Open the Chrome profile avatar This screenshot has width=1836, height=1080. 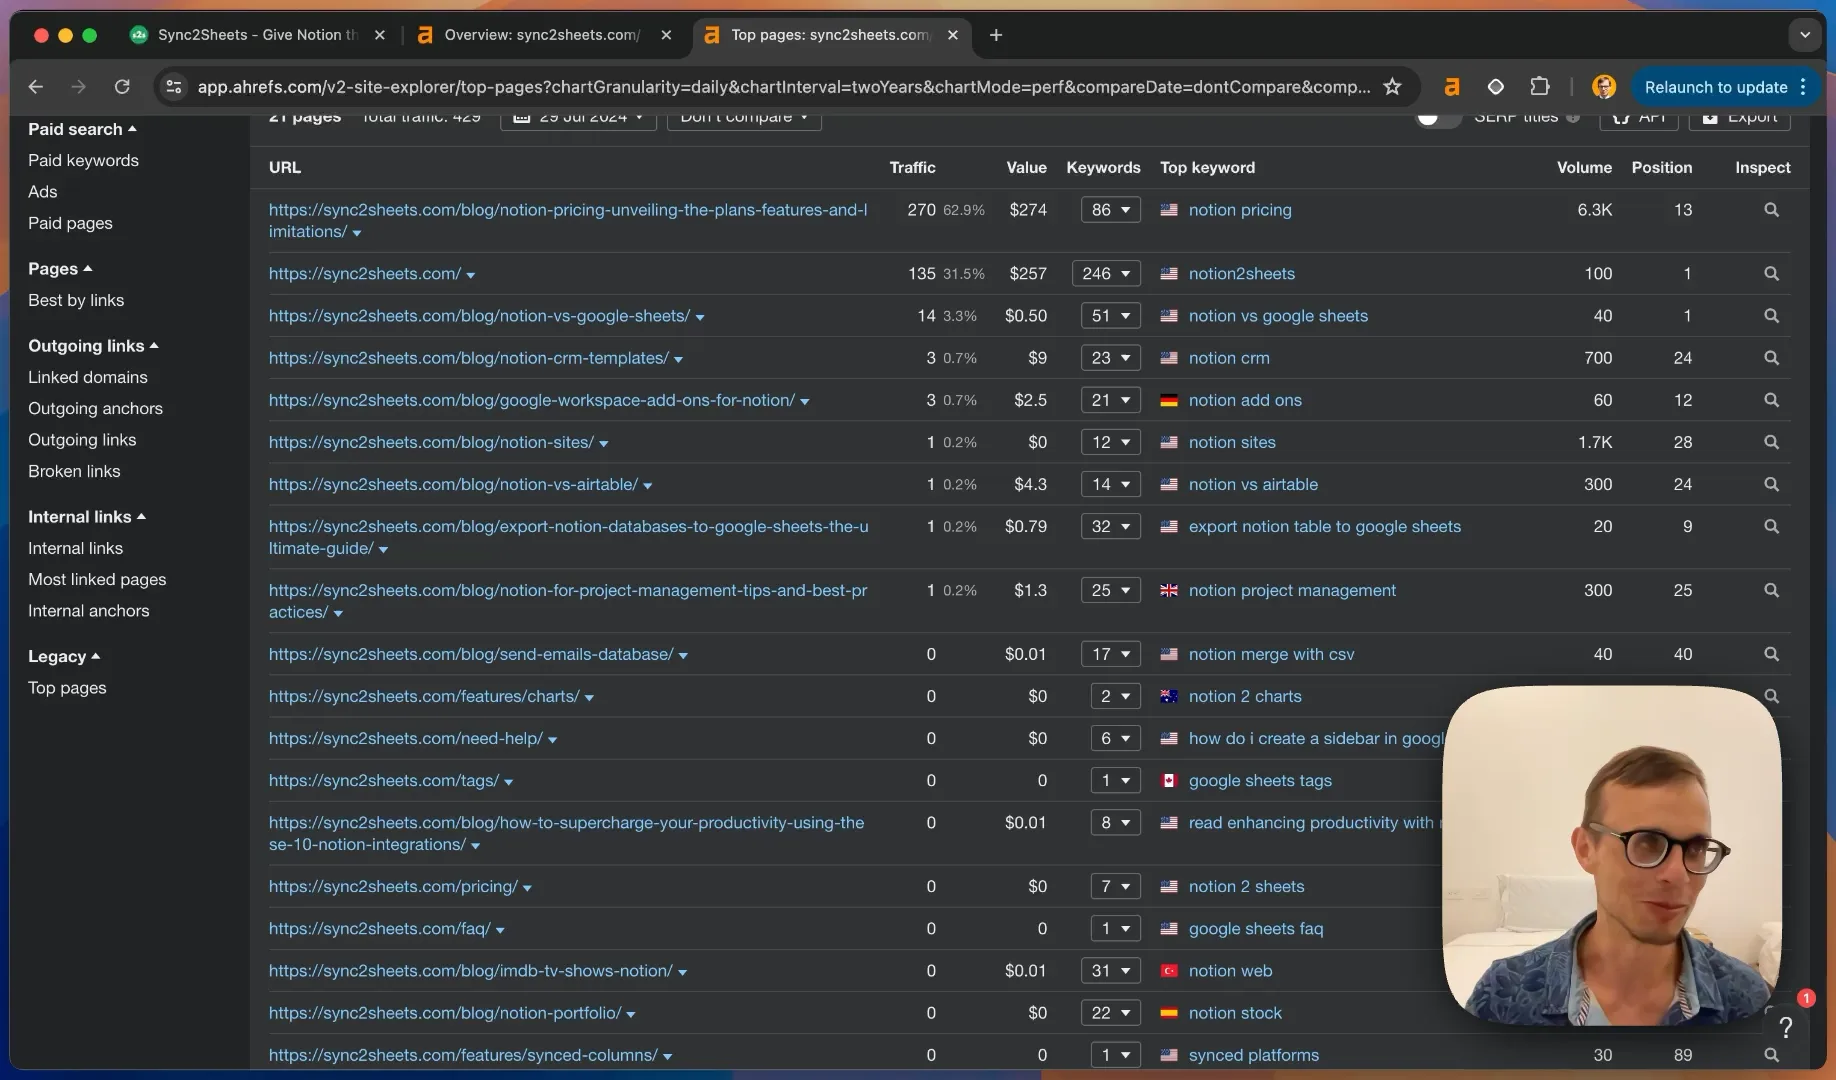point(1604,87)
